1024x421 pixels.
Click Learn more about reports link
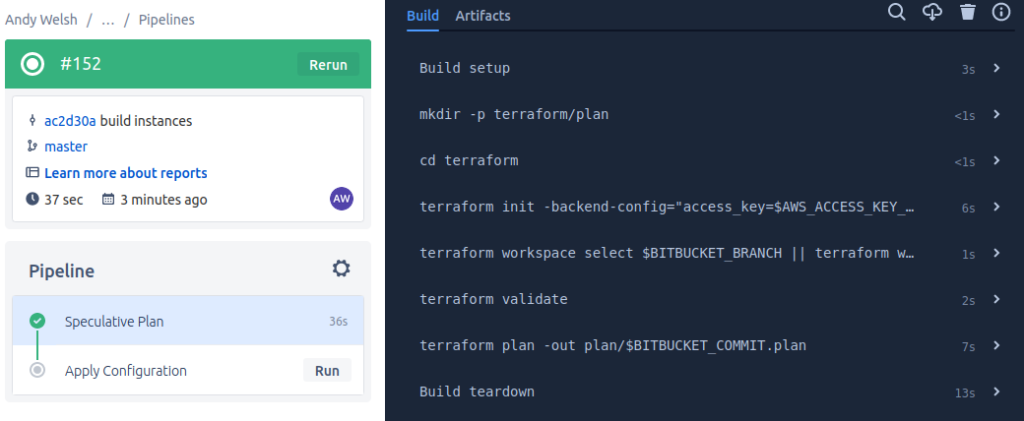coord(126,173)
